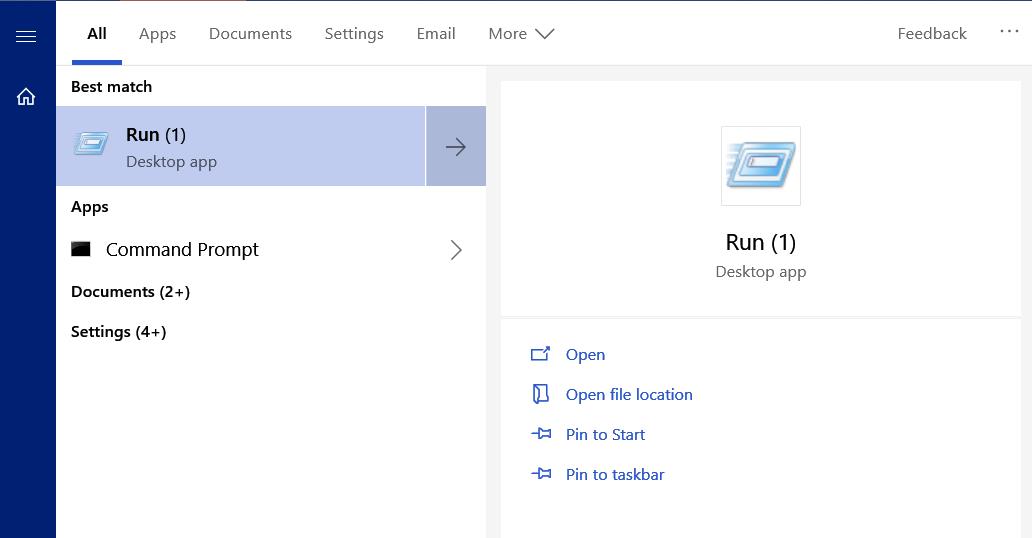This screenshot has width=1032, height=538.
Task: Select the Run (1) best match text
Action: [156, 134]
